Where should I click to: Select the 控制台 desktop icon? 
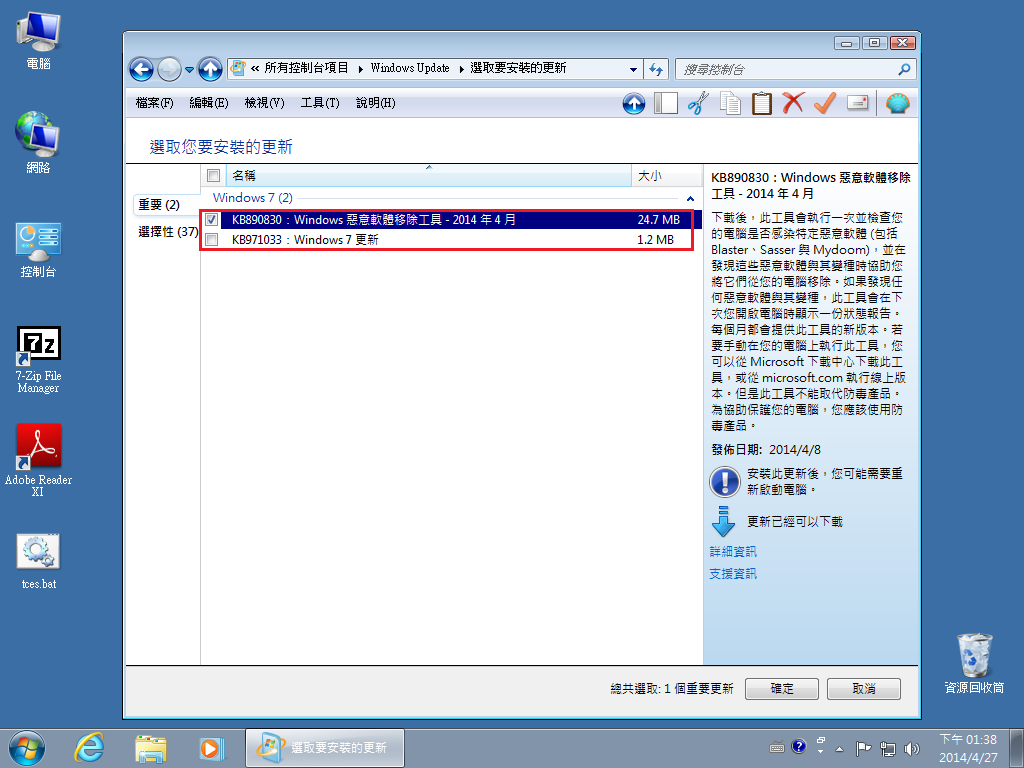point(38,251)
